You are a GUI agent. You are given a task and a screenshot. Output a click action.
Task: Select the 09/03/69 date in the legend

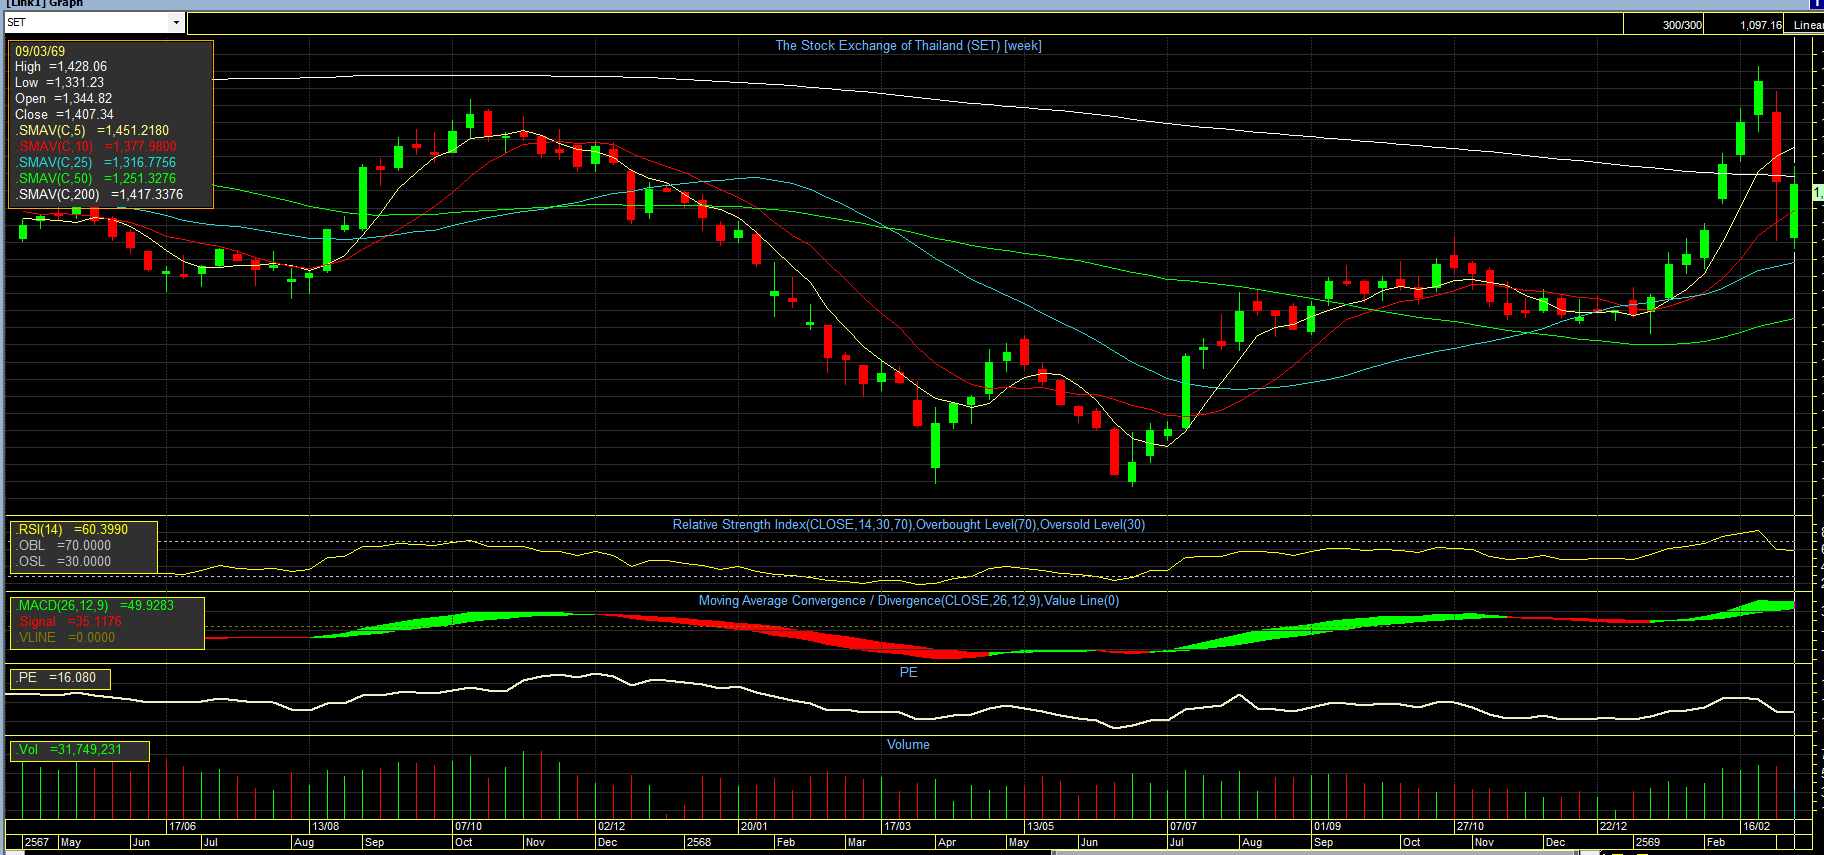pyautogui.click(x=40, y=51)
